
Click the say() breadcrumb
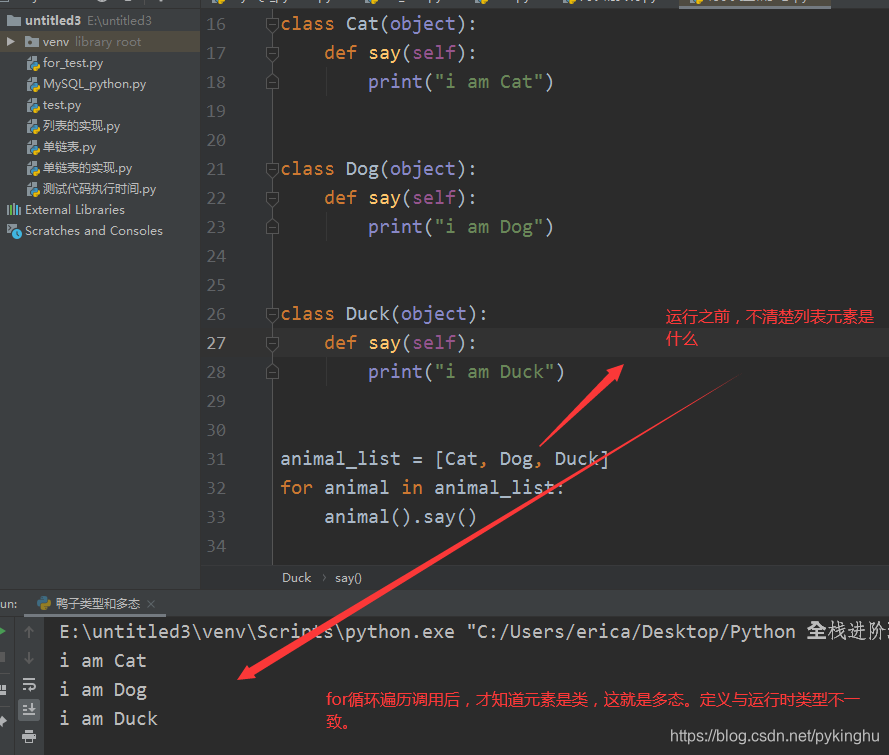(348, 578)
